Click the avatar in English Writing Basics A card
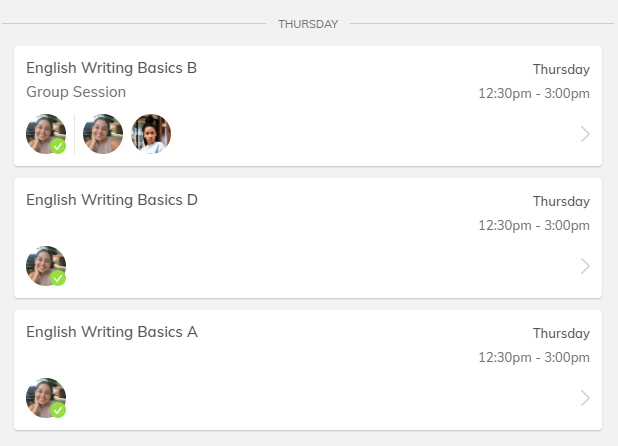The height and width of the screenshot is (446, 618). [44, 397]
